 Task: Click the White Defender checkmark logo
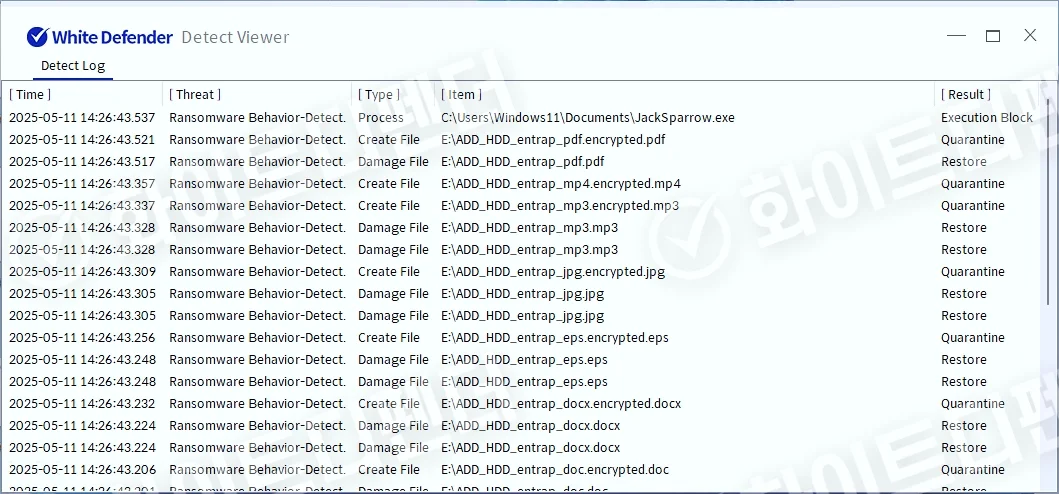(37, 37)
